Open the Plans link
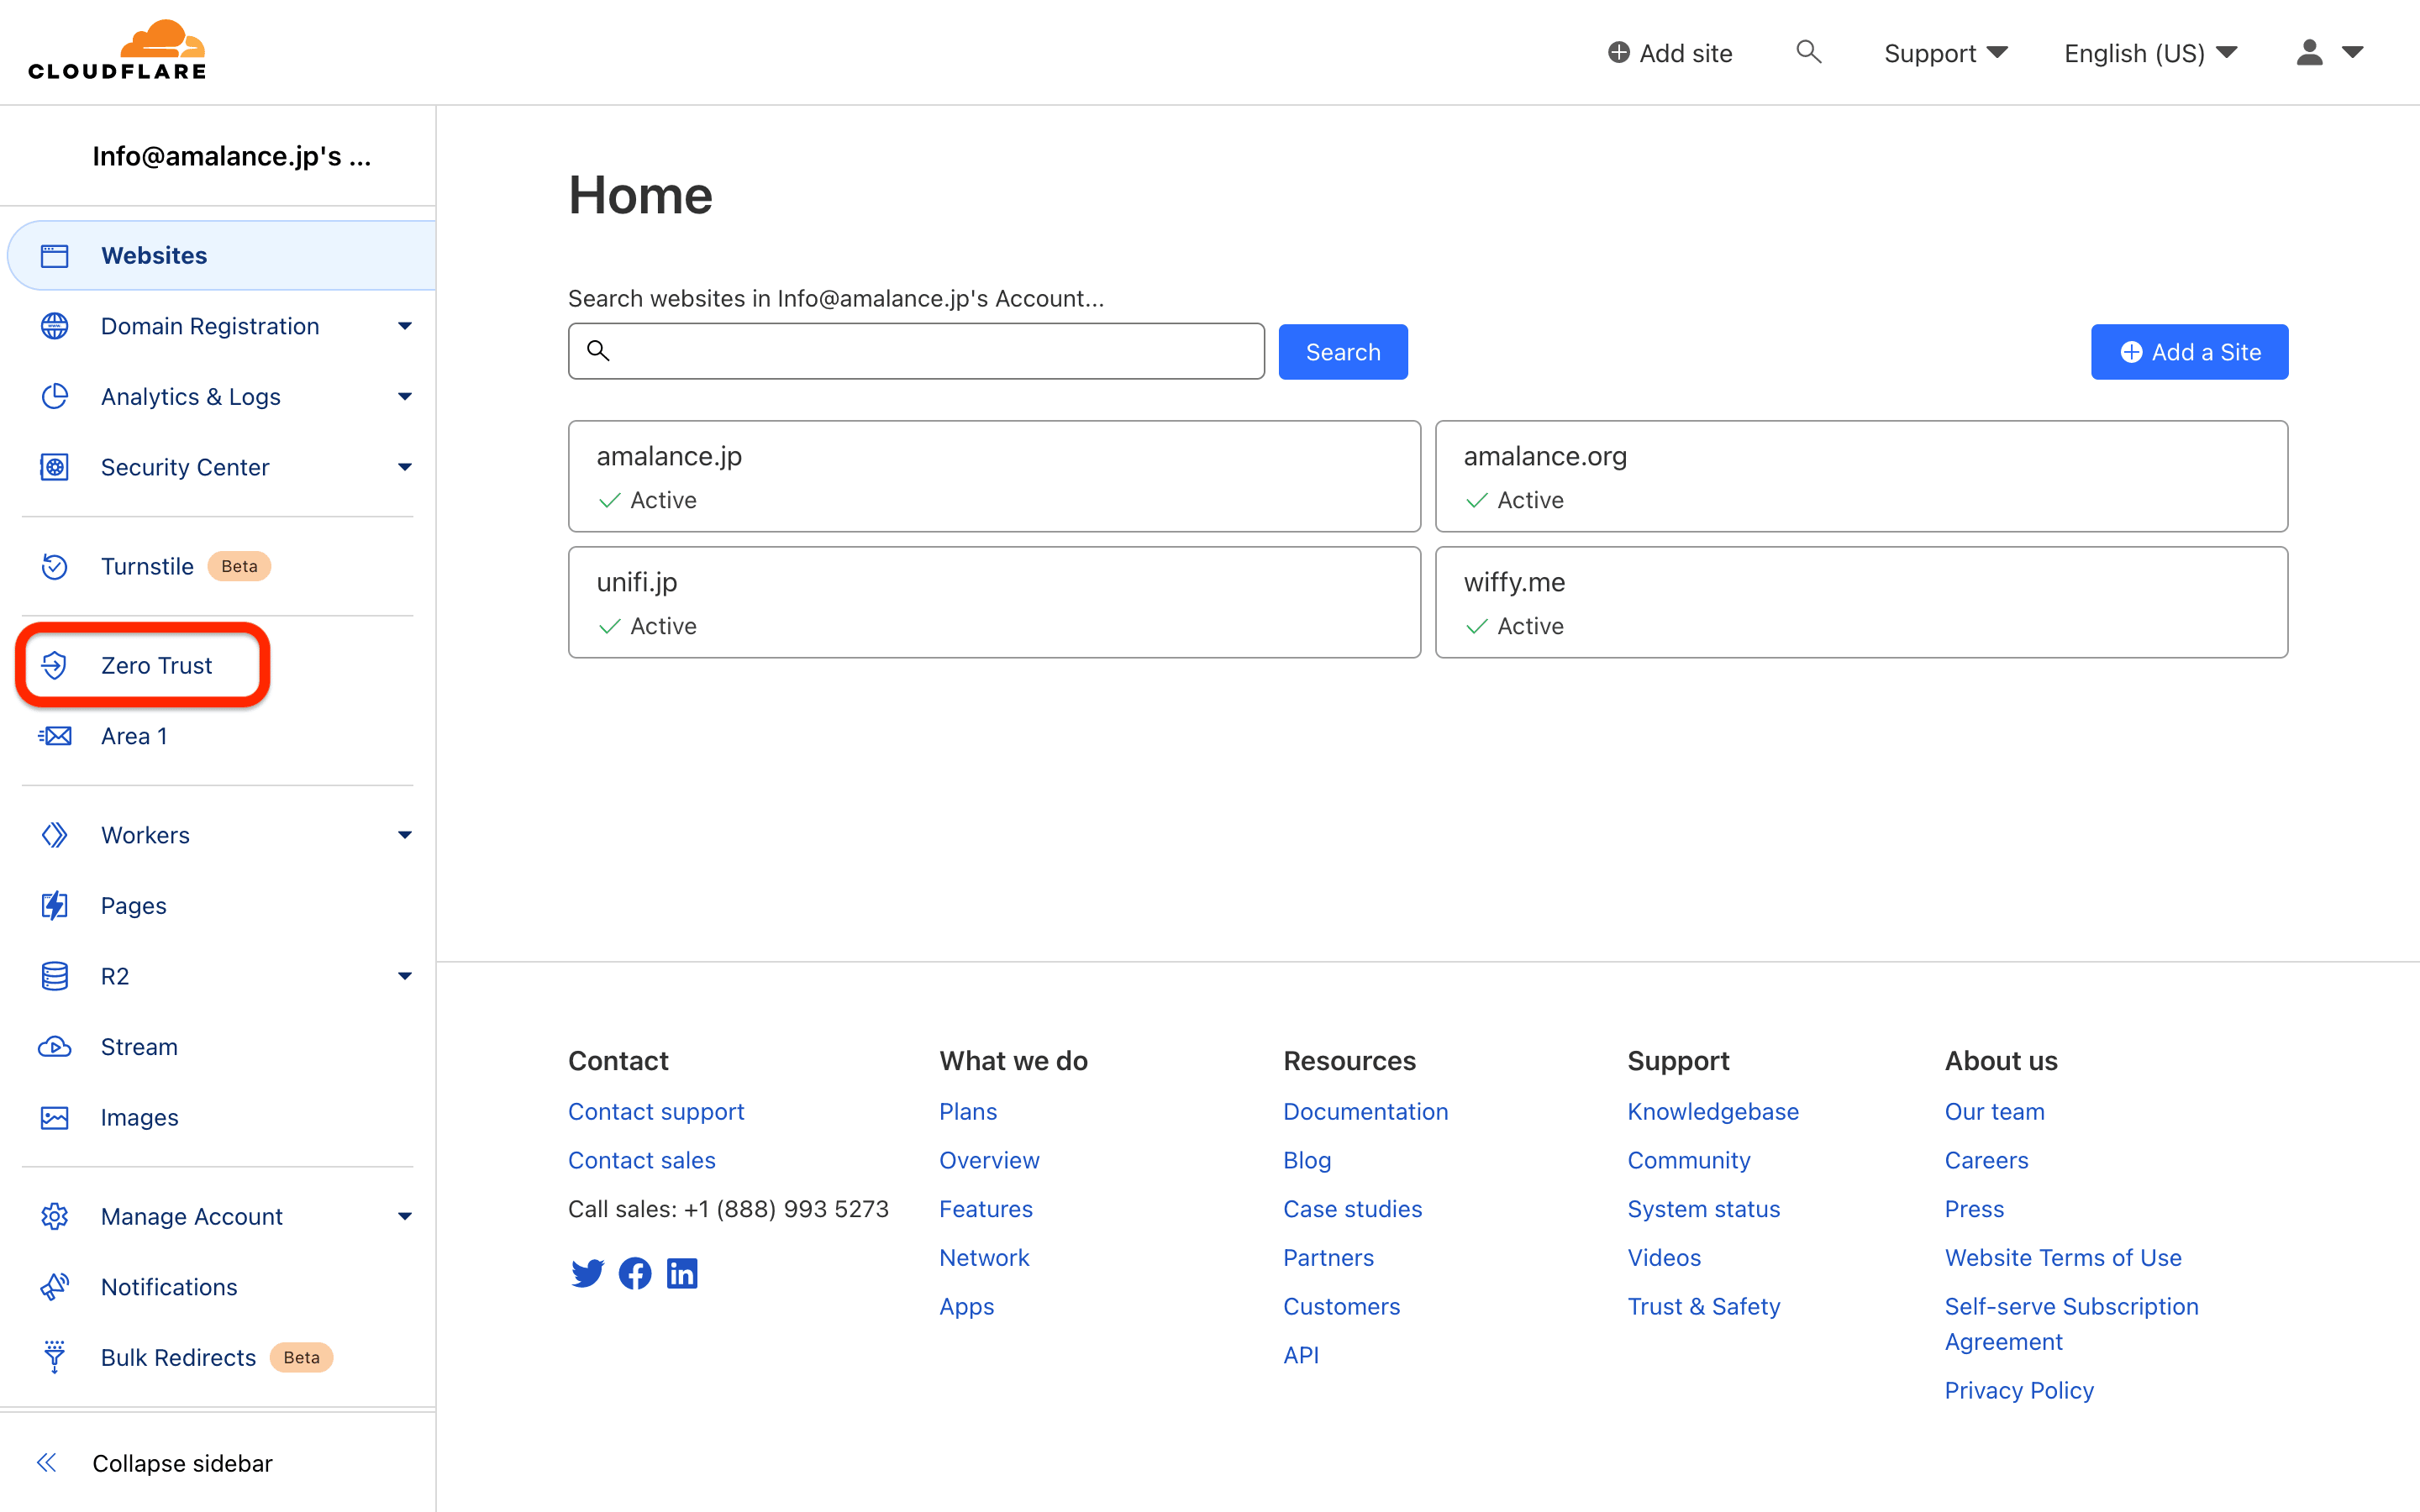The image size is (2420, 1512). click(x=967, y=1111)
